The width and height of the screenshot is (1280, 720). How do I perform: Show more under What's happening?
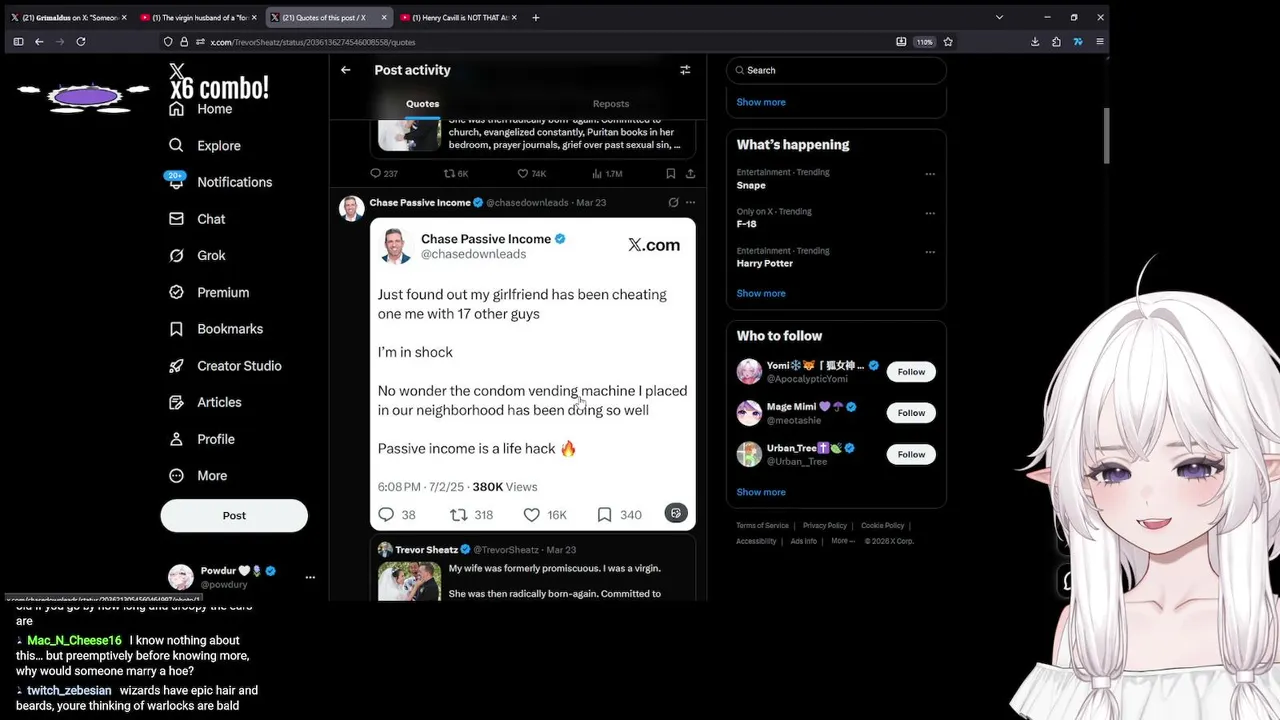[x=761, y=293]
